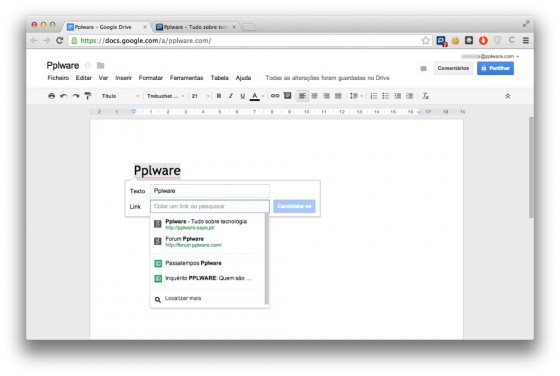Image resolution: width=560 pixels, height=376 pixels.
Task: Open the text color picker
Action: click(255, 96)
